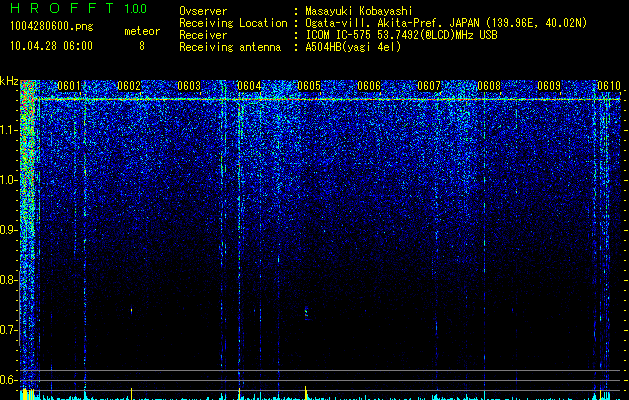This screenshot has width=629, height=400.
Task: Click the ICOM IC-575 receiver text
Action: coord(401,35)
